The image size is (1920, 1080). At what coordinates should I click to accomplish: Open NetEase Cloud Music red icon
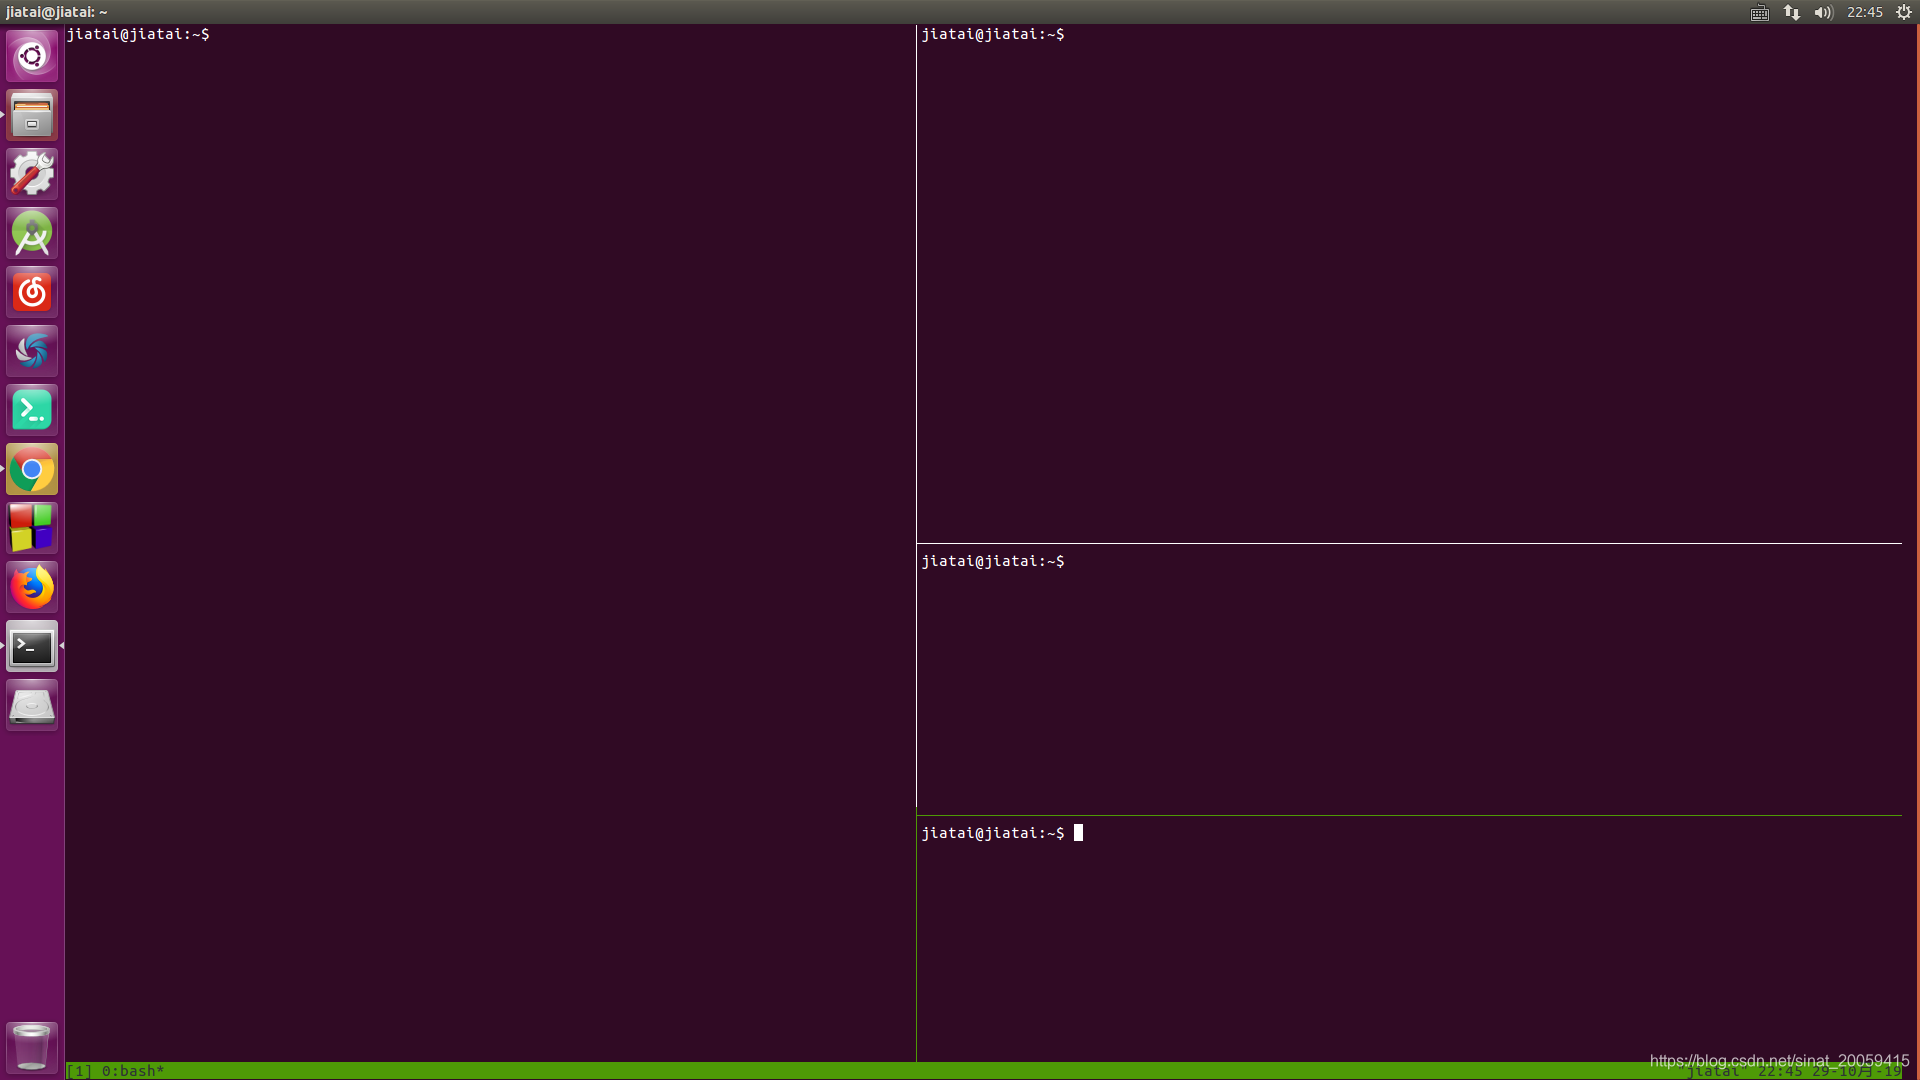32,292
